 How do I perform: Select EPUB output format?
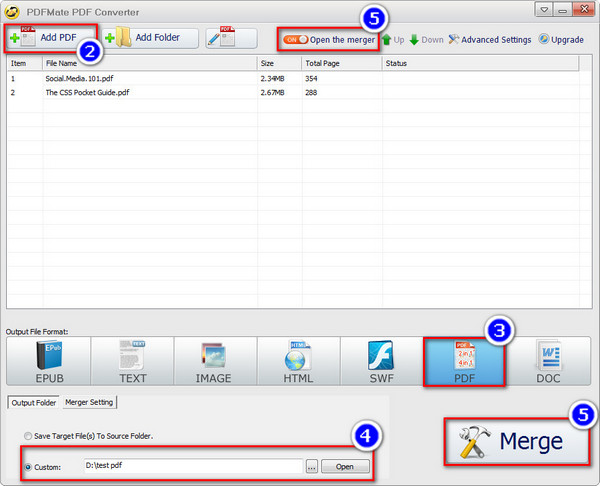click(x=49, y=361)
